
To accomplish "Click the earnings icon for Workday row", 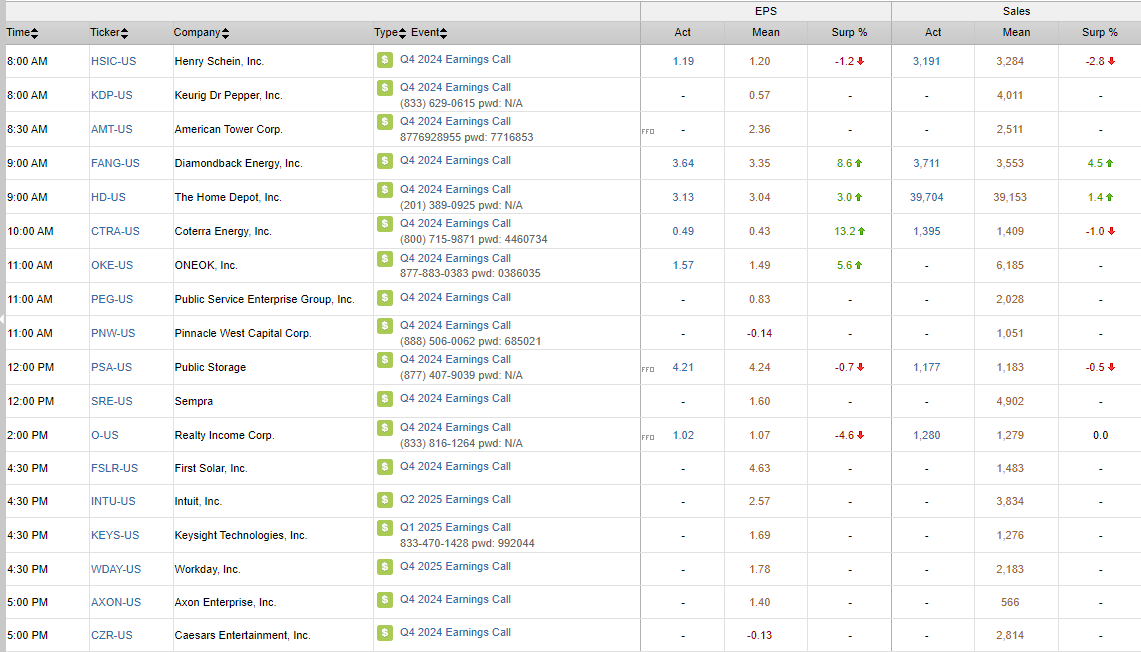I will tap(385, 567).
